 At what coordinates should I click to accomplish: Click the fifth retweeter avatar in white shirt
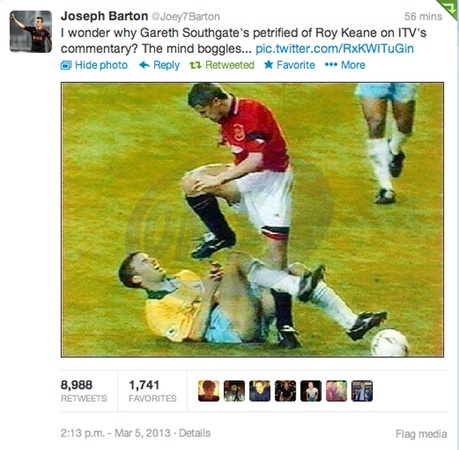(311, 391)
